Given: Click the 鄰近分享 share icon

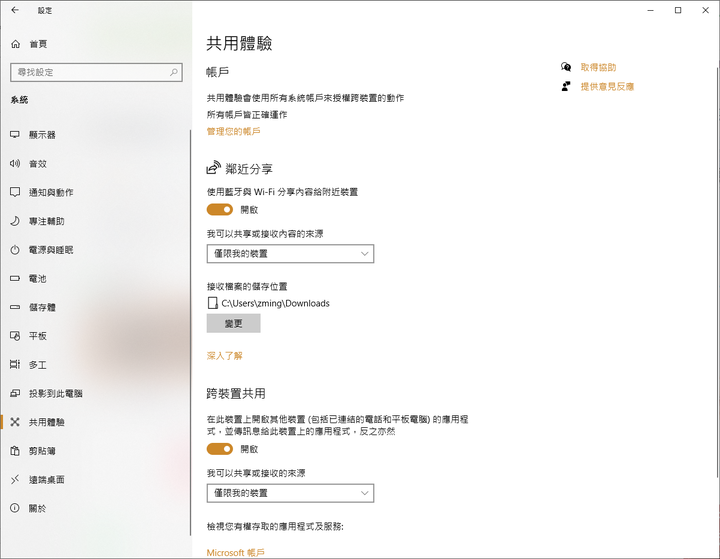Looking at the screenshot, I should coord(213,168).
